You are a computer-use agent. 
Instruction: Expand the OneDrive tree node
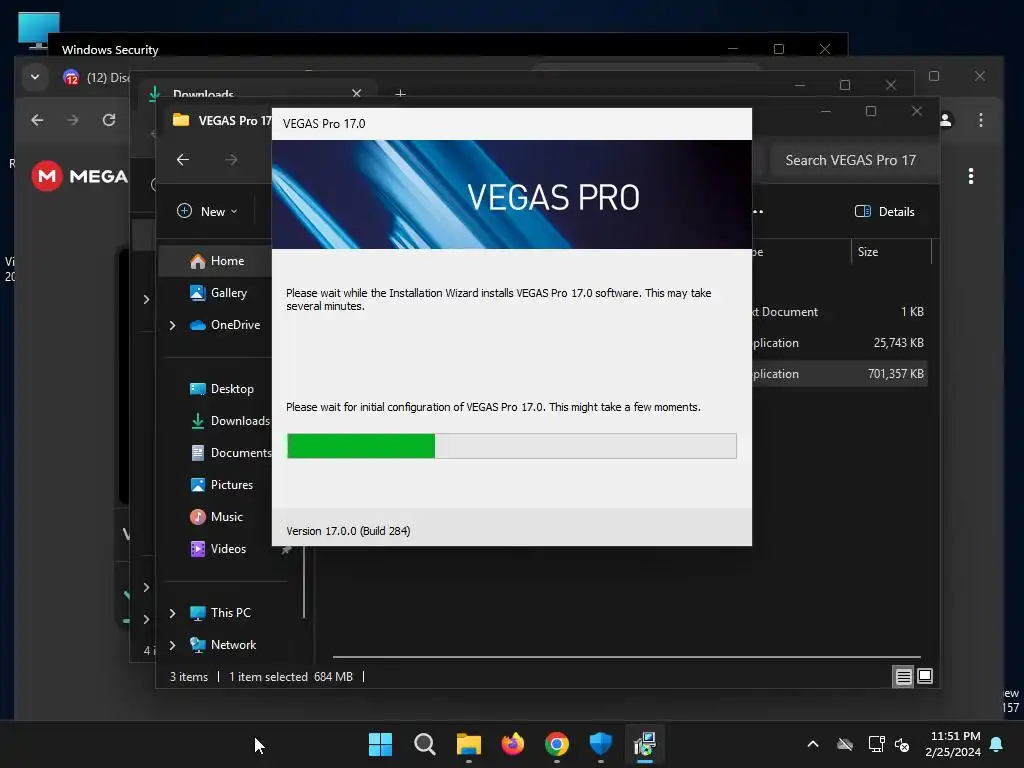(x=172, y=325)
